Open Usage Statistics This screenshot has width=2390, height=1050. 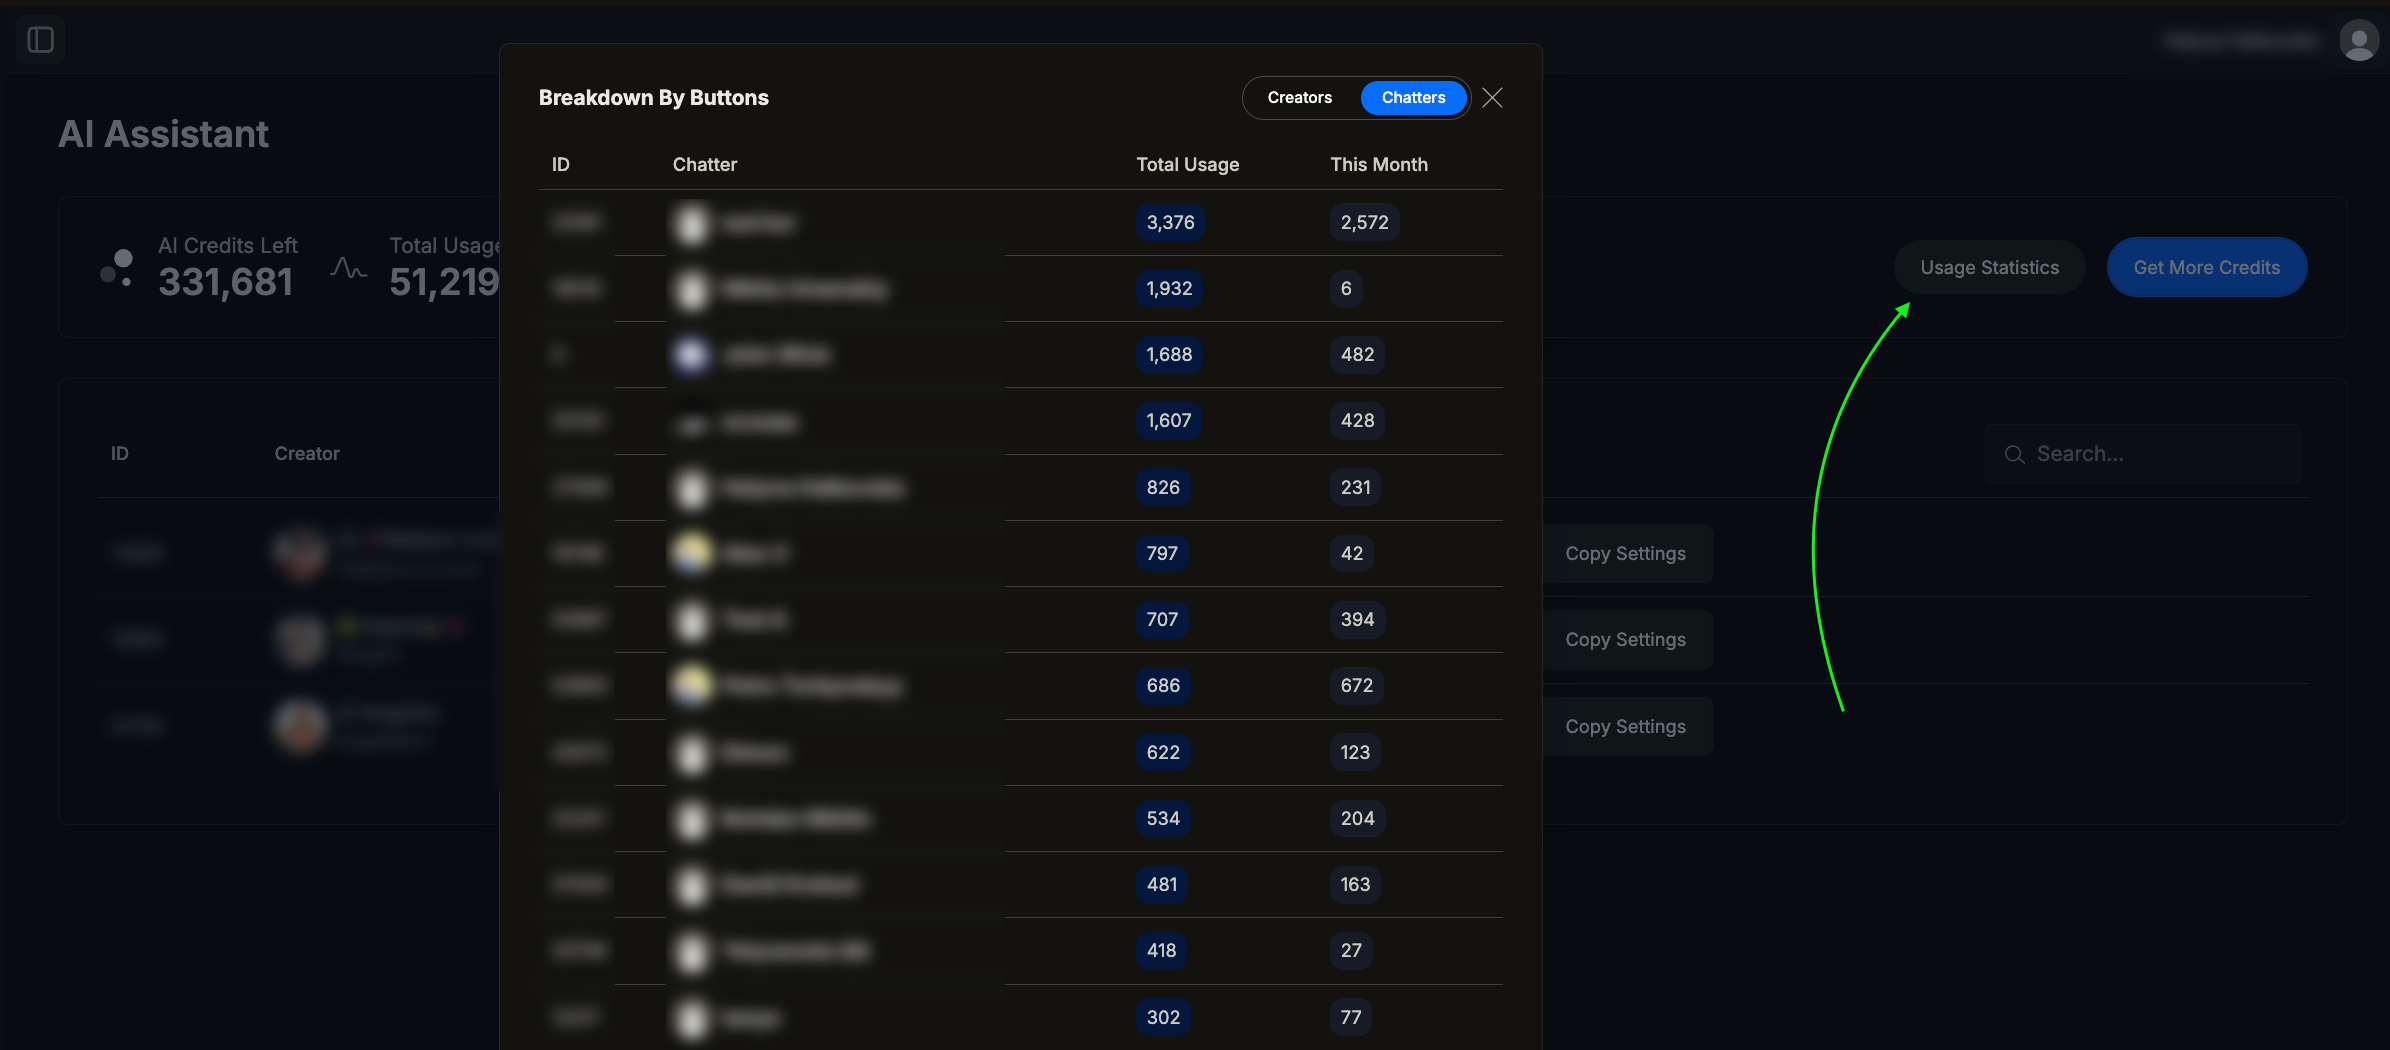(1989, 268)
